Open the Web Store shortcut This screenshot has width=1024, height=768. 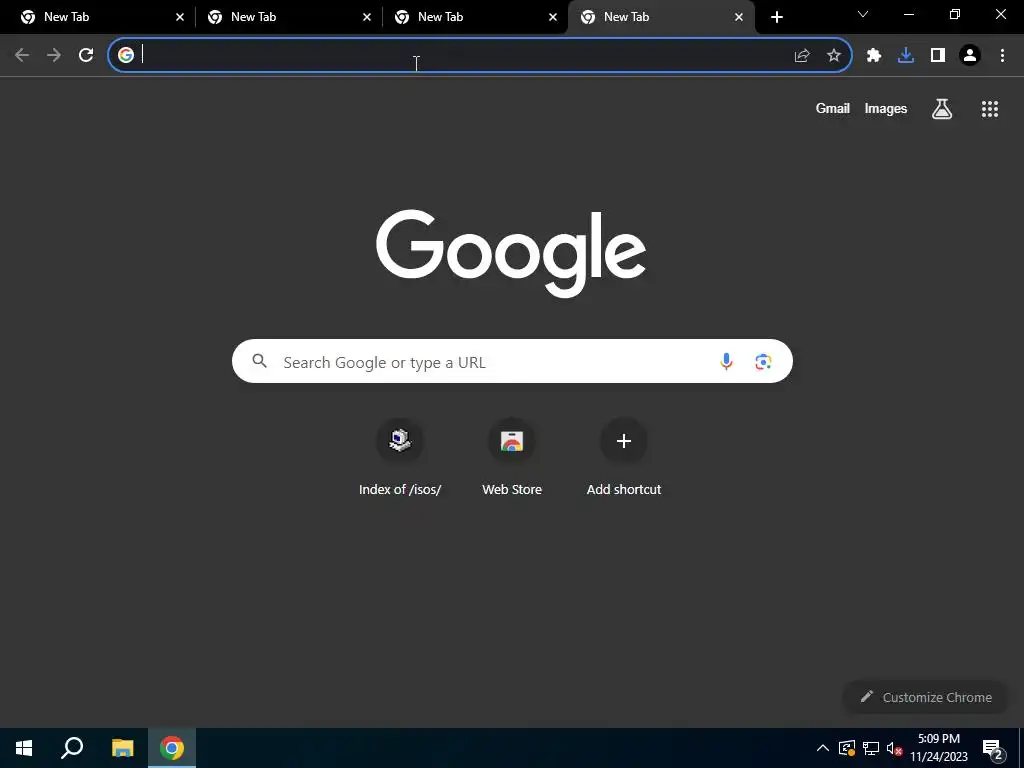click(x=512, y=457)
